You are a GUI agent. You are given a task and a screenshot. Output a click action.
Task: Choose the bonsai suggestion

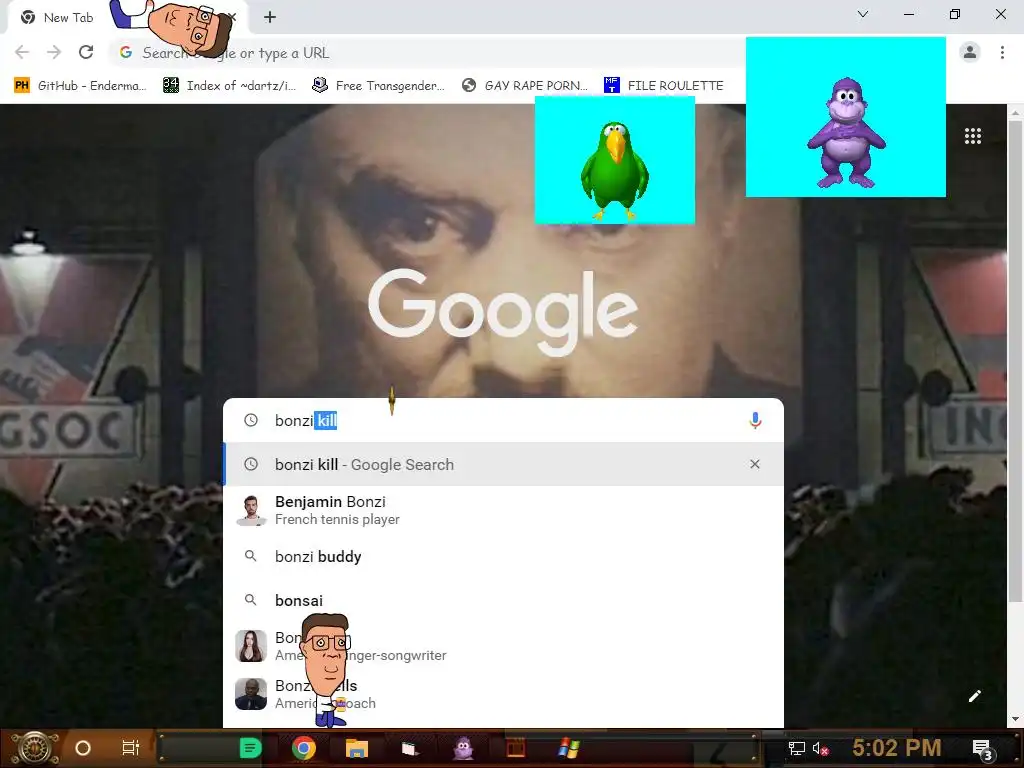[503, 600]
